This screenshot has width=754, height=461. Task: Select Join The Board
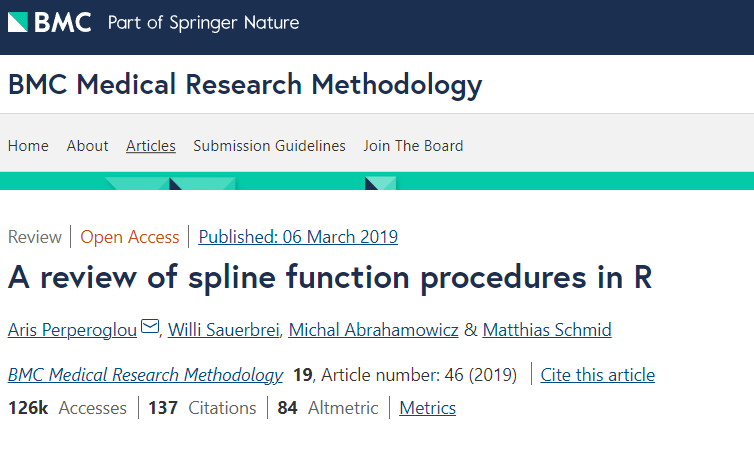click(x=414, y=146)
